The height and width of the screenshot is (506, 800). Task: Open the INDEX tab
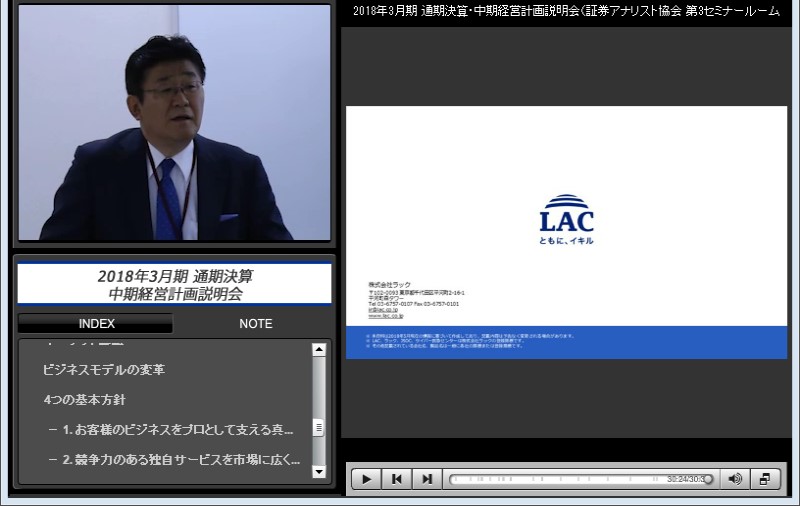96,324
